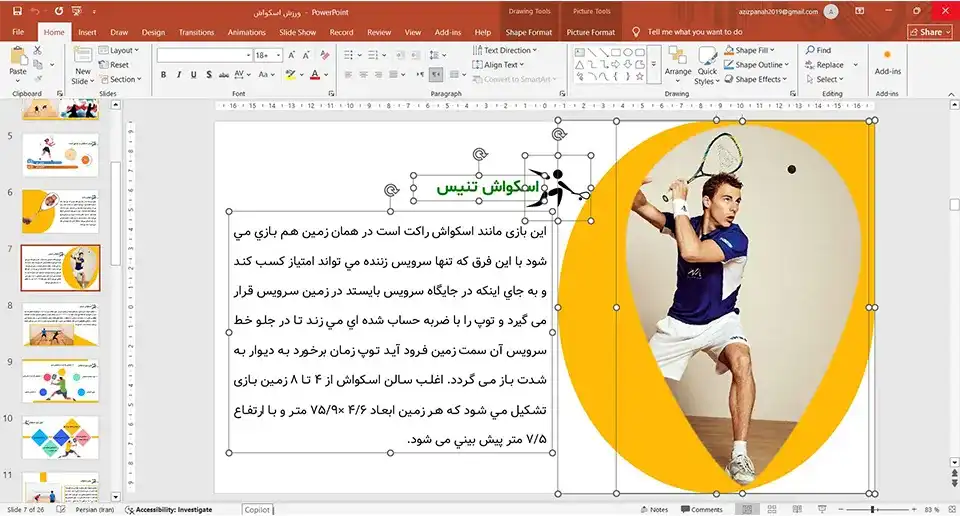Start slide show icon in status bar

coord(822,509)
